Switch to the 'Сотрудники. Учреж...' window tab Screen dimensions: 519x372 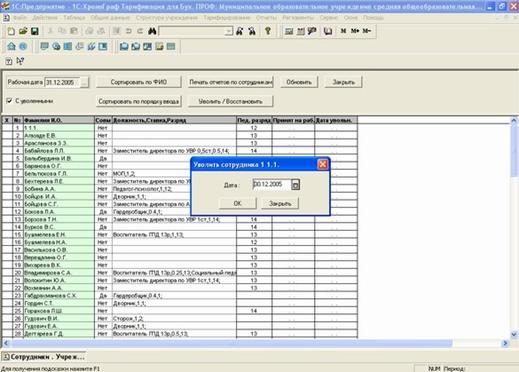tap(44, 357)
